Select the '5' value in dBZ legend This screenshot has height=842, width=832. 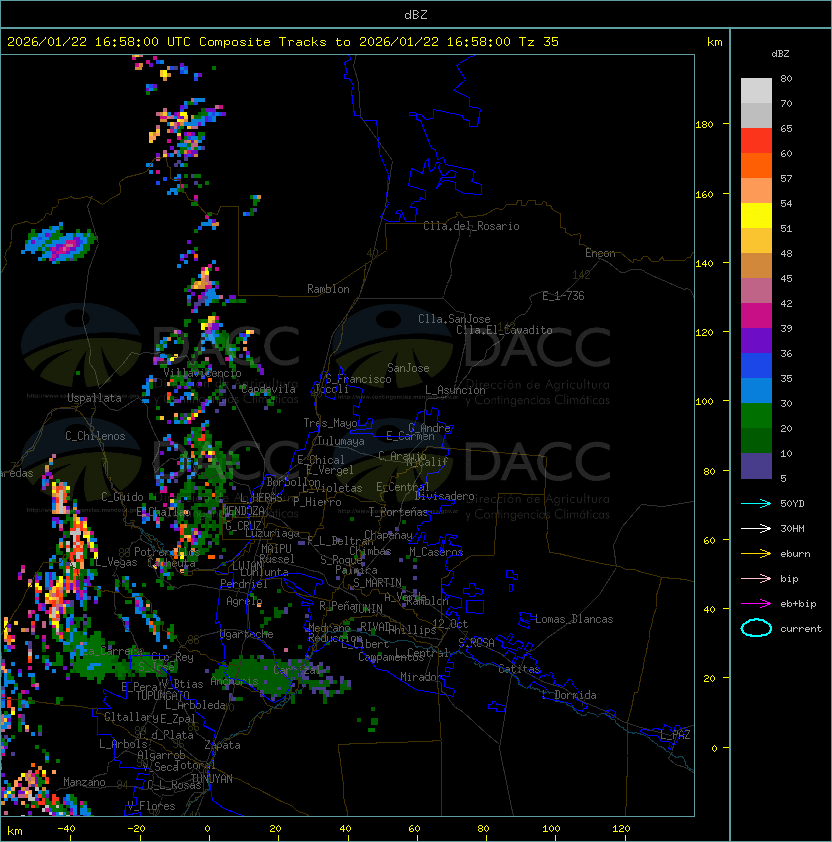coord(783,478)
